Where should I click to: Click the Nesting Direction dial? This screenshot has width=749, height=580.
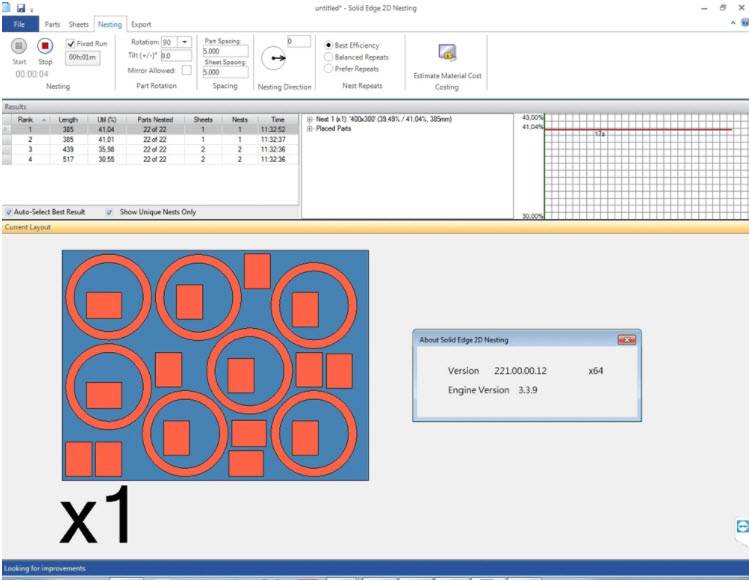(x=273, y=59)
